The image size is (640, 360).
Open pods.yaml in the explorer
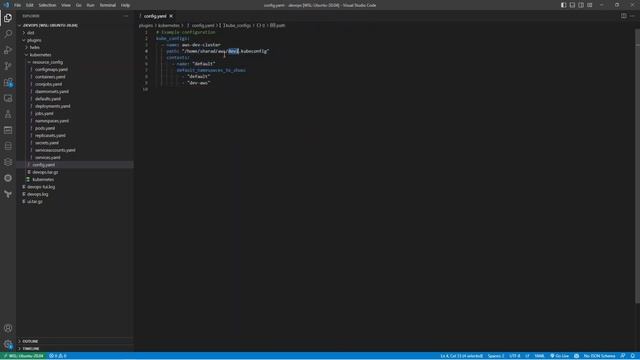(45, 128)
